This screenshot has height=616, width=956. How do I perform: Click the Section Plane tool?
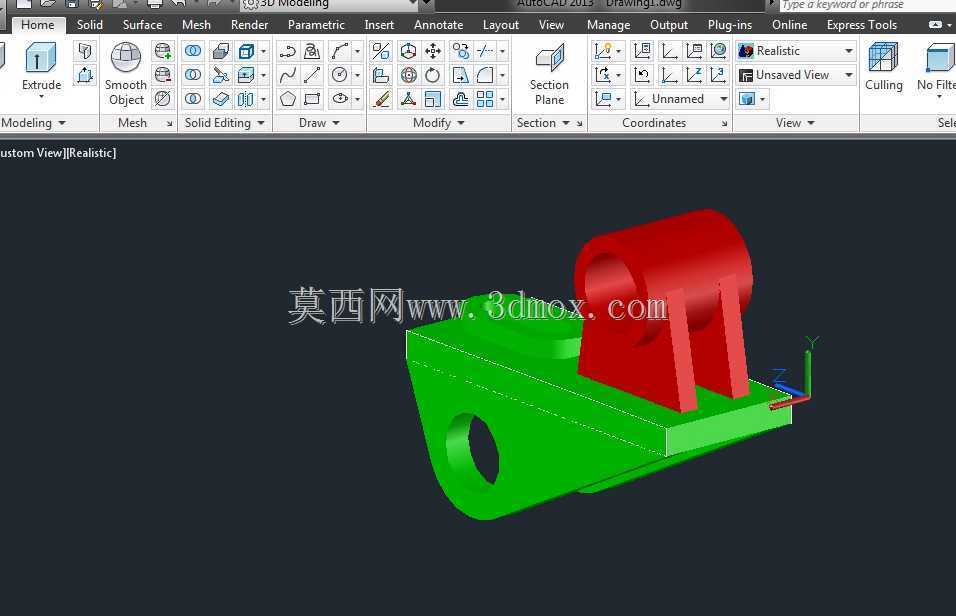point(549,74)
